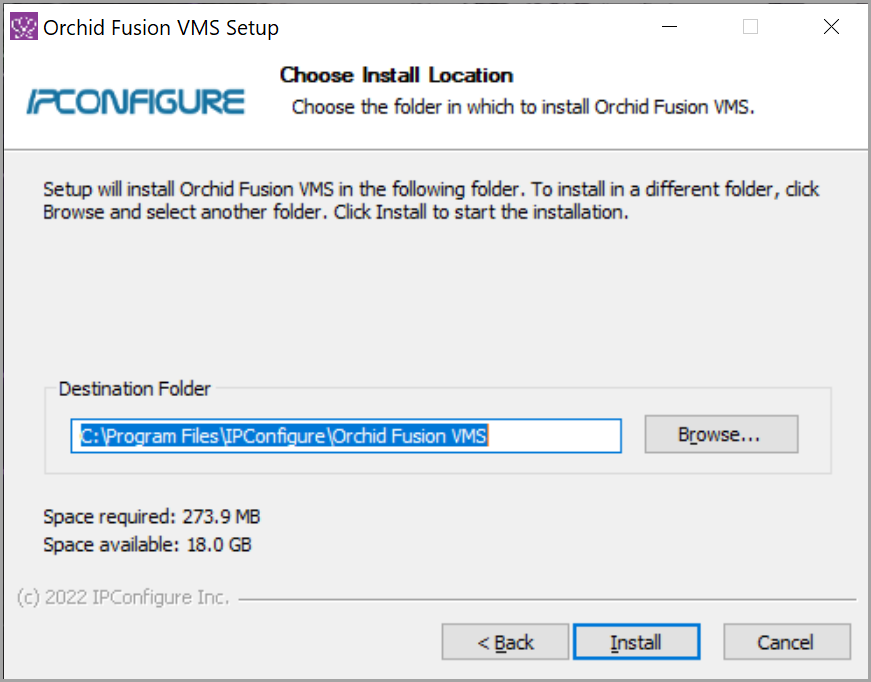Click the Choose Install Location heading
The height and width of the screenshot is (682, 871).
[x=396, y=75]
